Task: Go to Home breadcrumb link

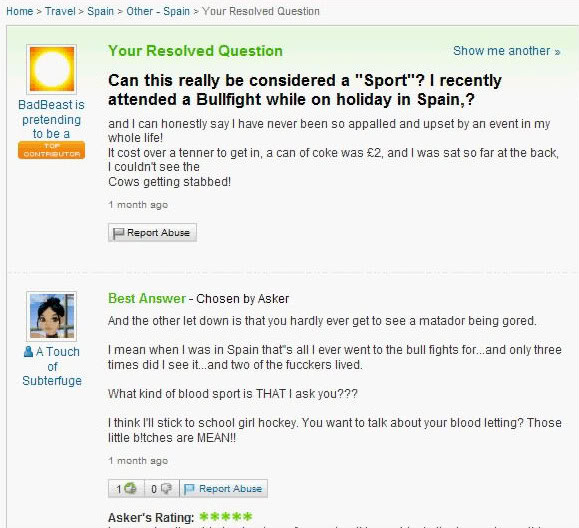Action: (x=20, y=11)
